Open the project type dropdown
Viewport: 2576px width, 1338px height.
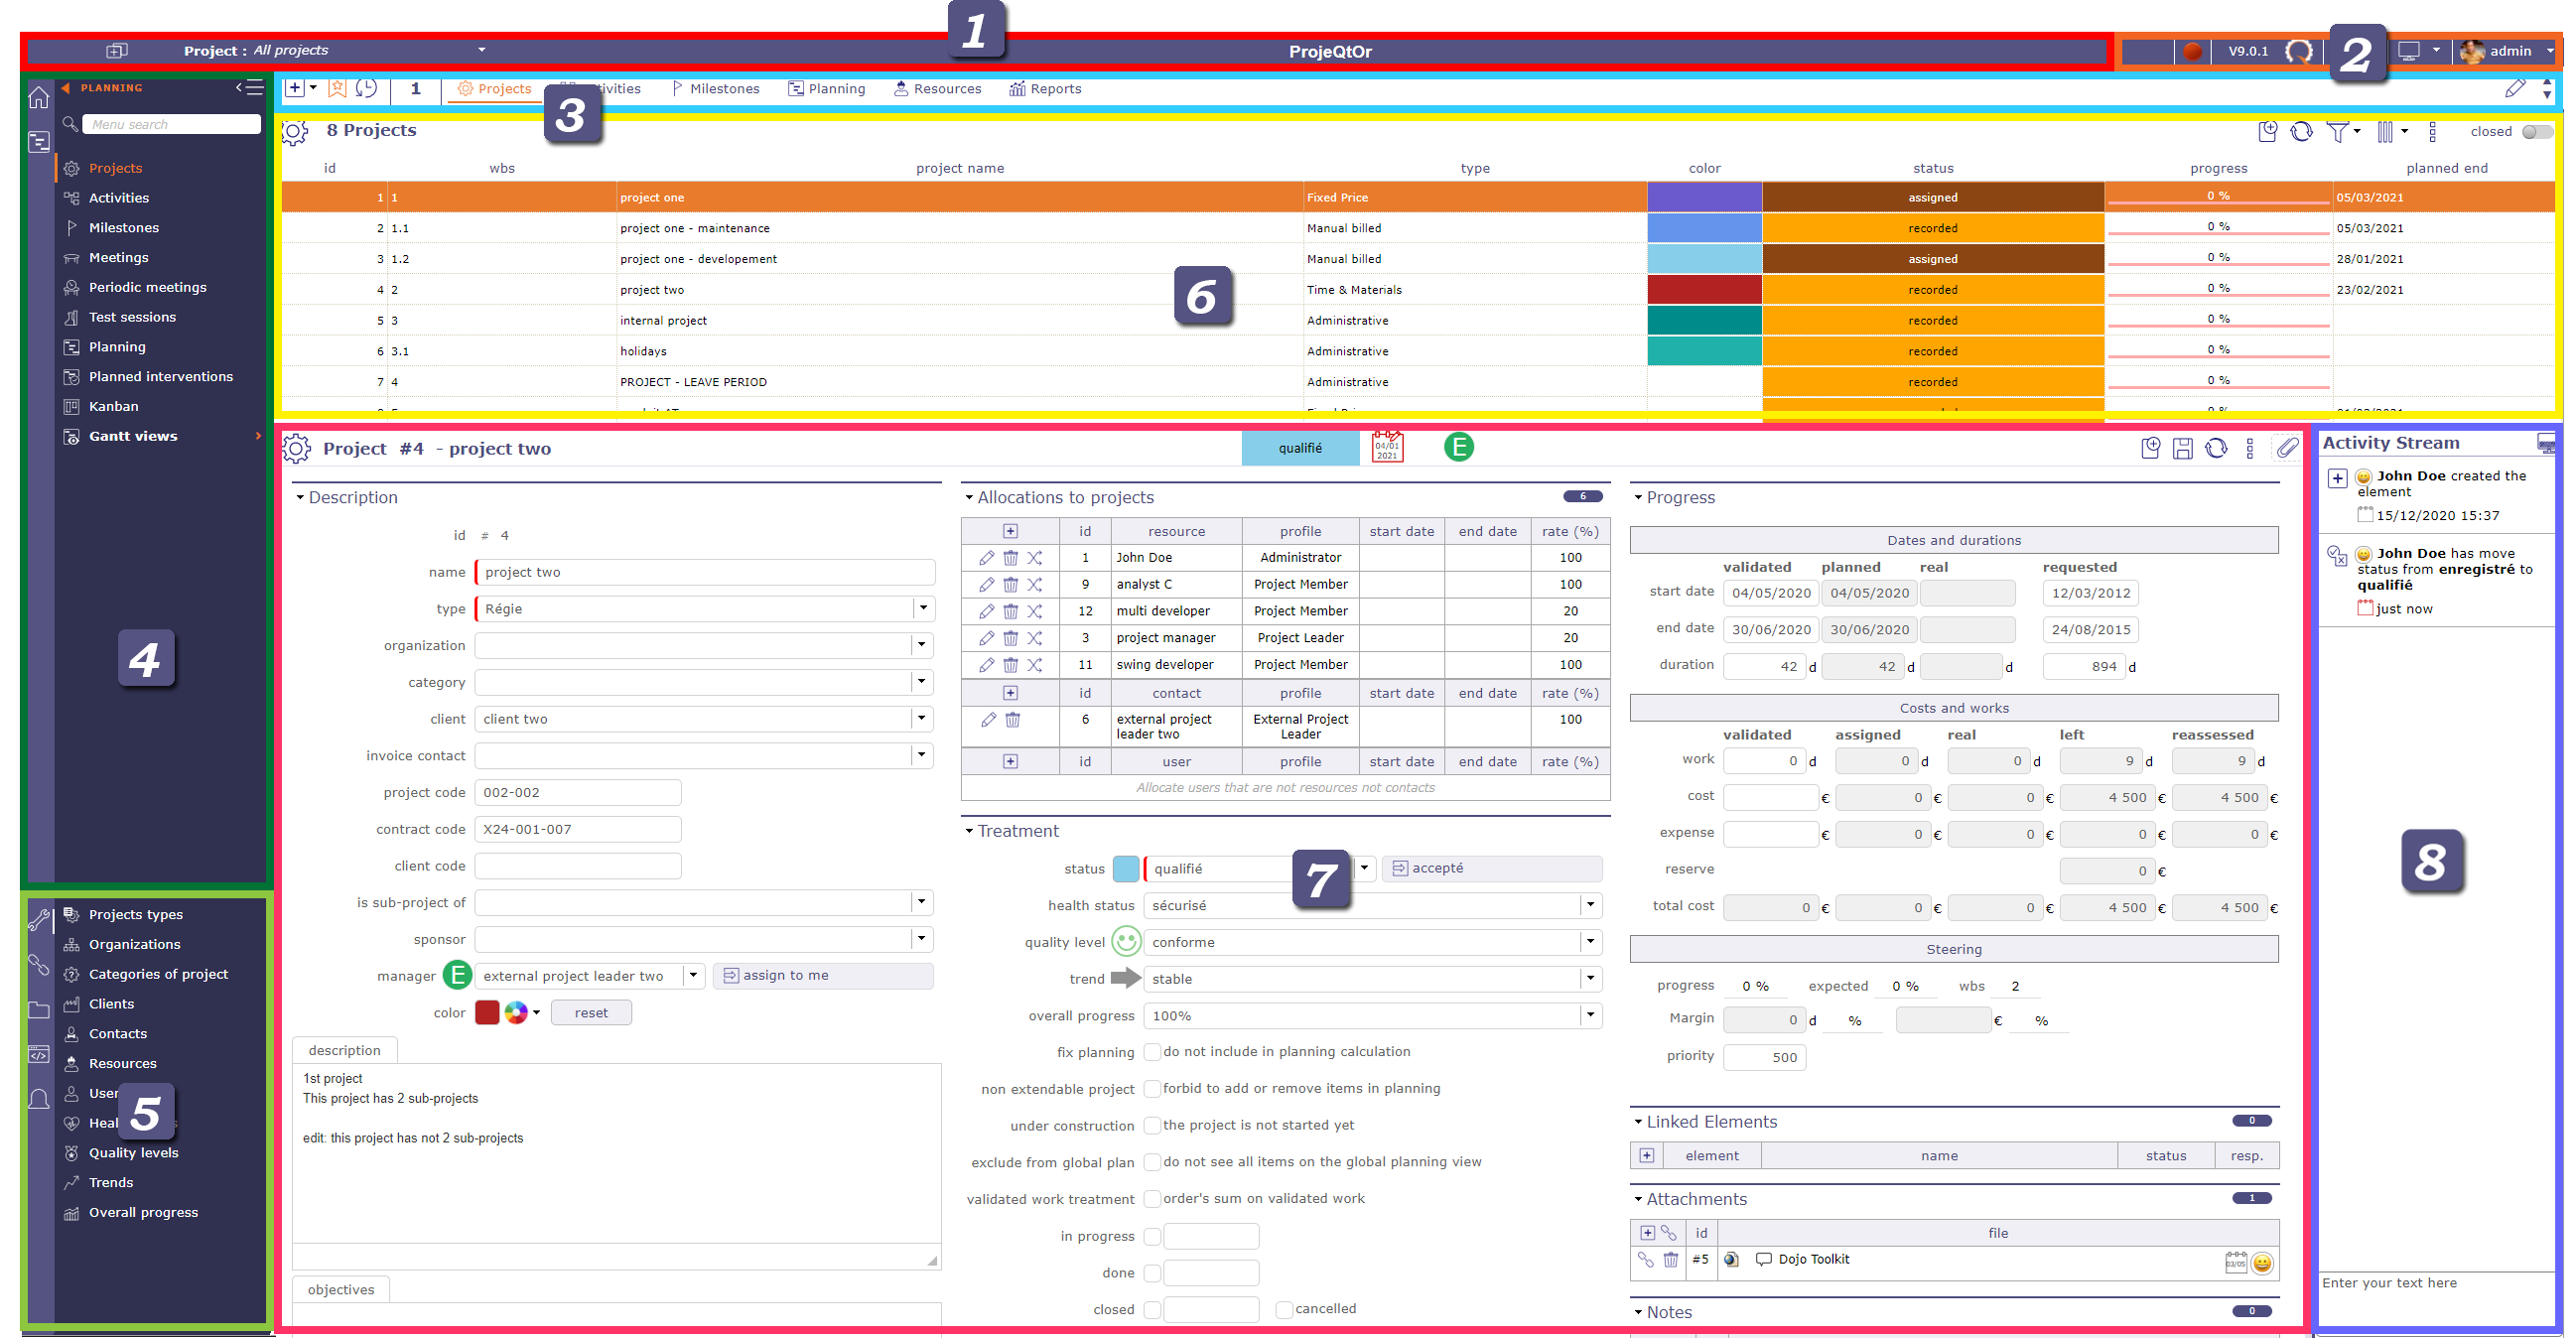click(x=923, y=608)
